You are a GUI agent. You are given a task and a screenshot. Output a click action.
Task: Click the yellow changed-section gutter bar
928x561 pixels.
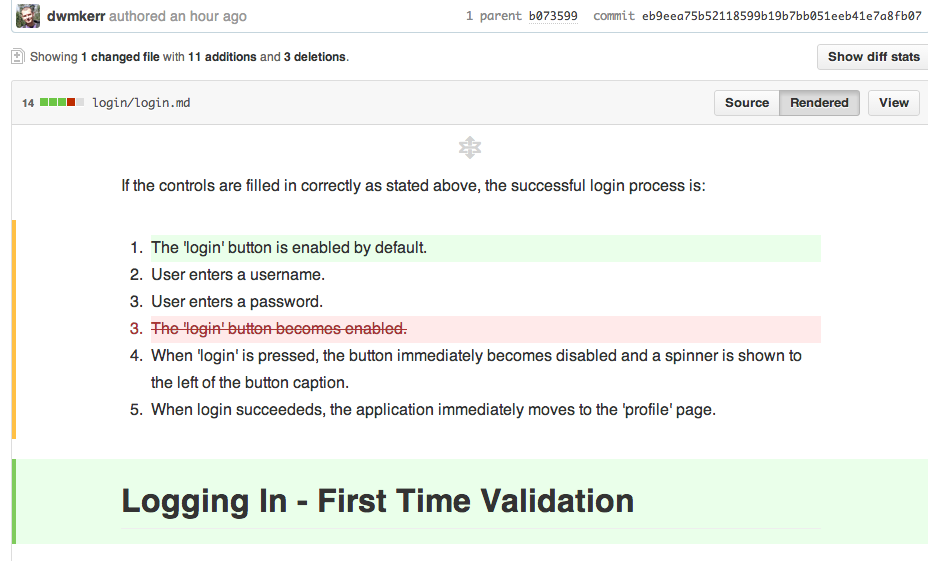14,329
